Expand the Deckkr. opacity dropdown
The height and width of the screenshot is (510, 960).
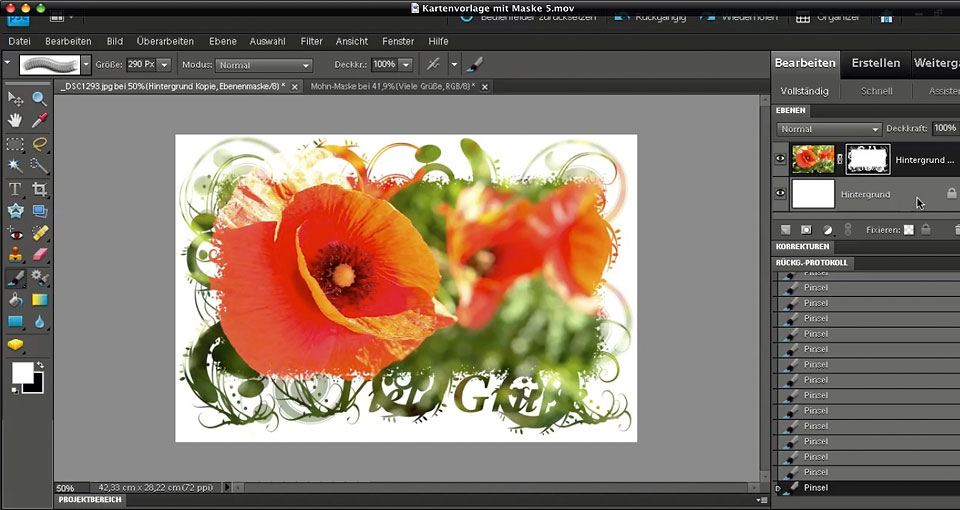click(x=405, y=65)
